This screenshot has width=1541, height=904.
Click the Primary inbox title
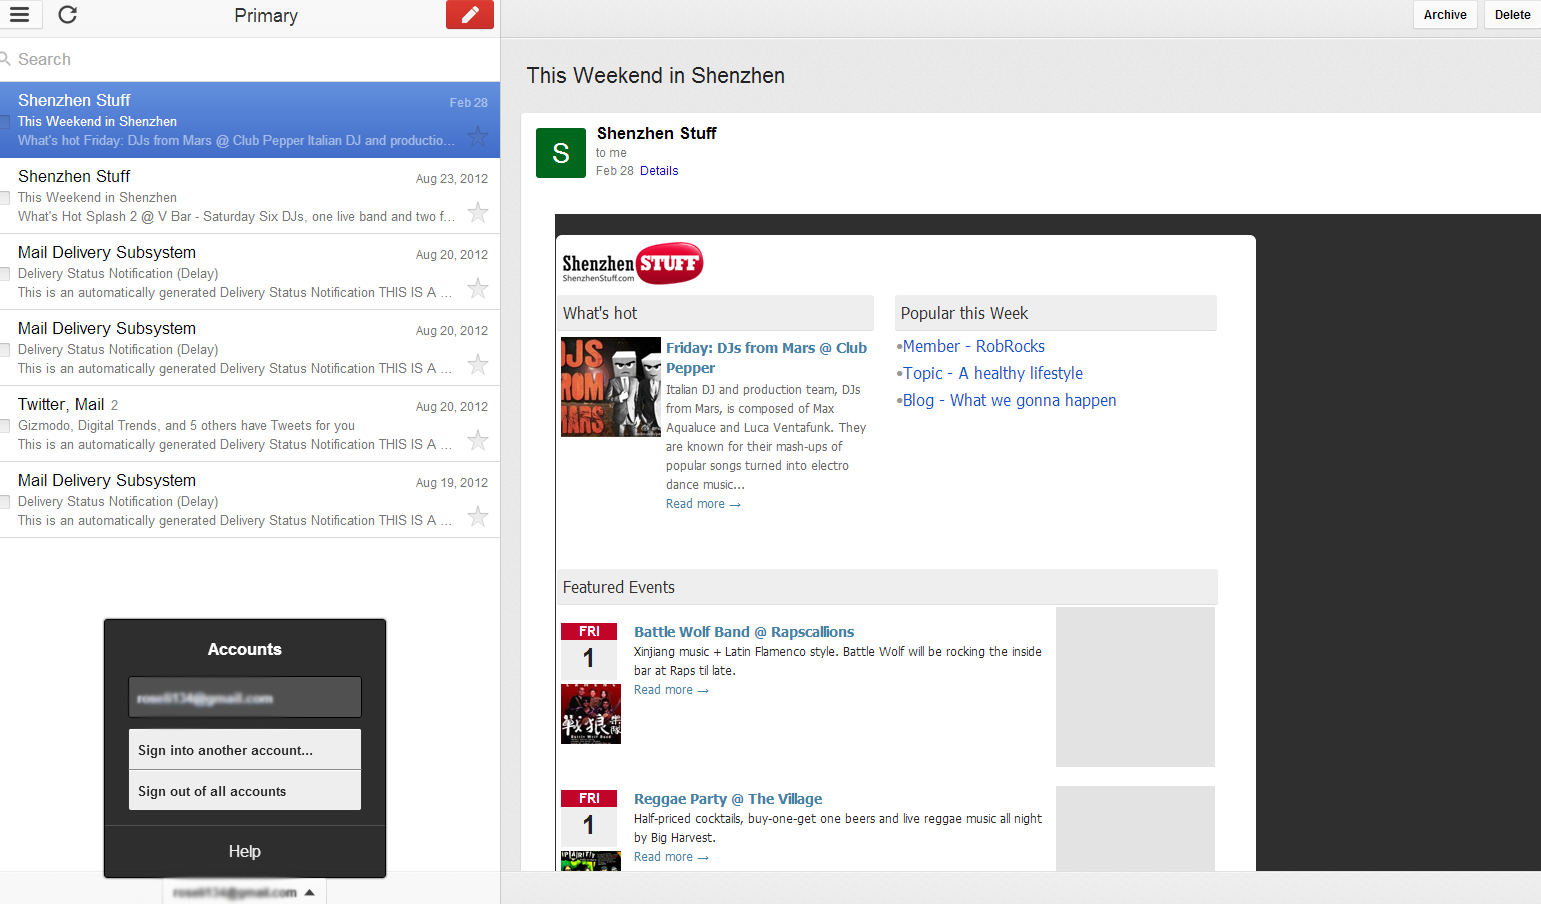pos(266,15)
